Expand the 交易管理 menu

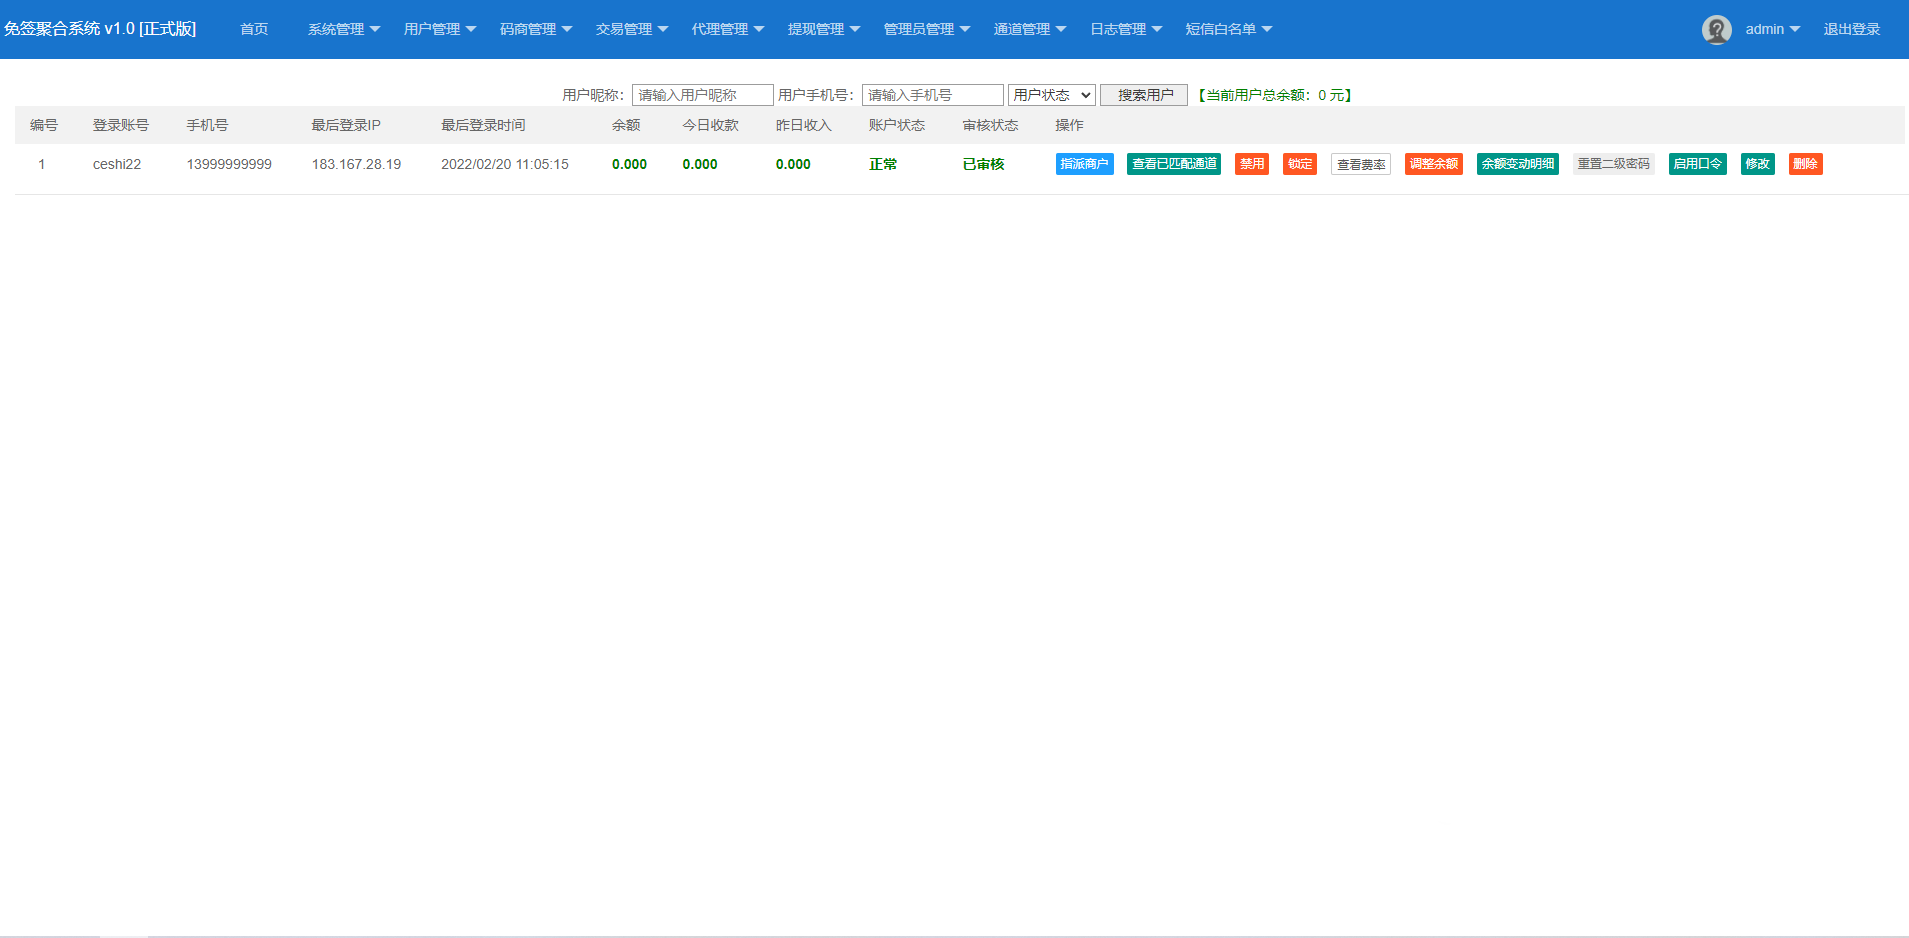pos(632,29)
